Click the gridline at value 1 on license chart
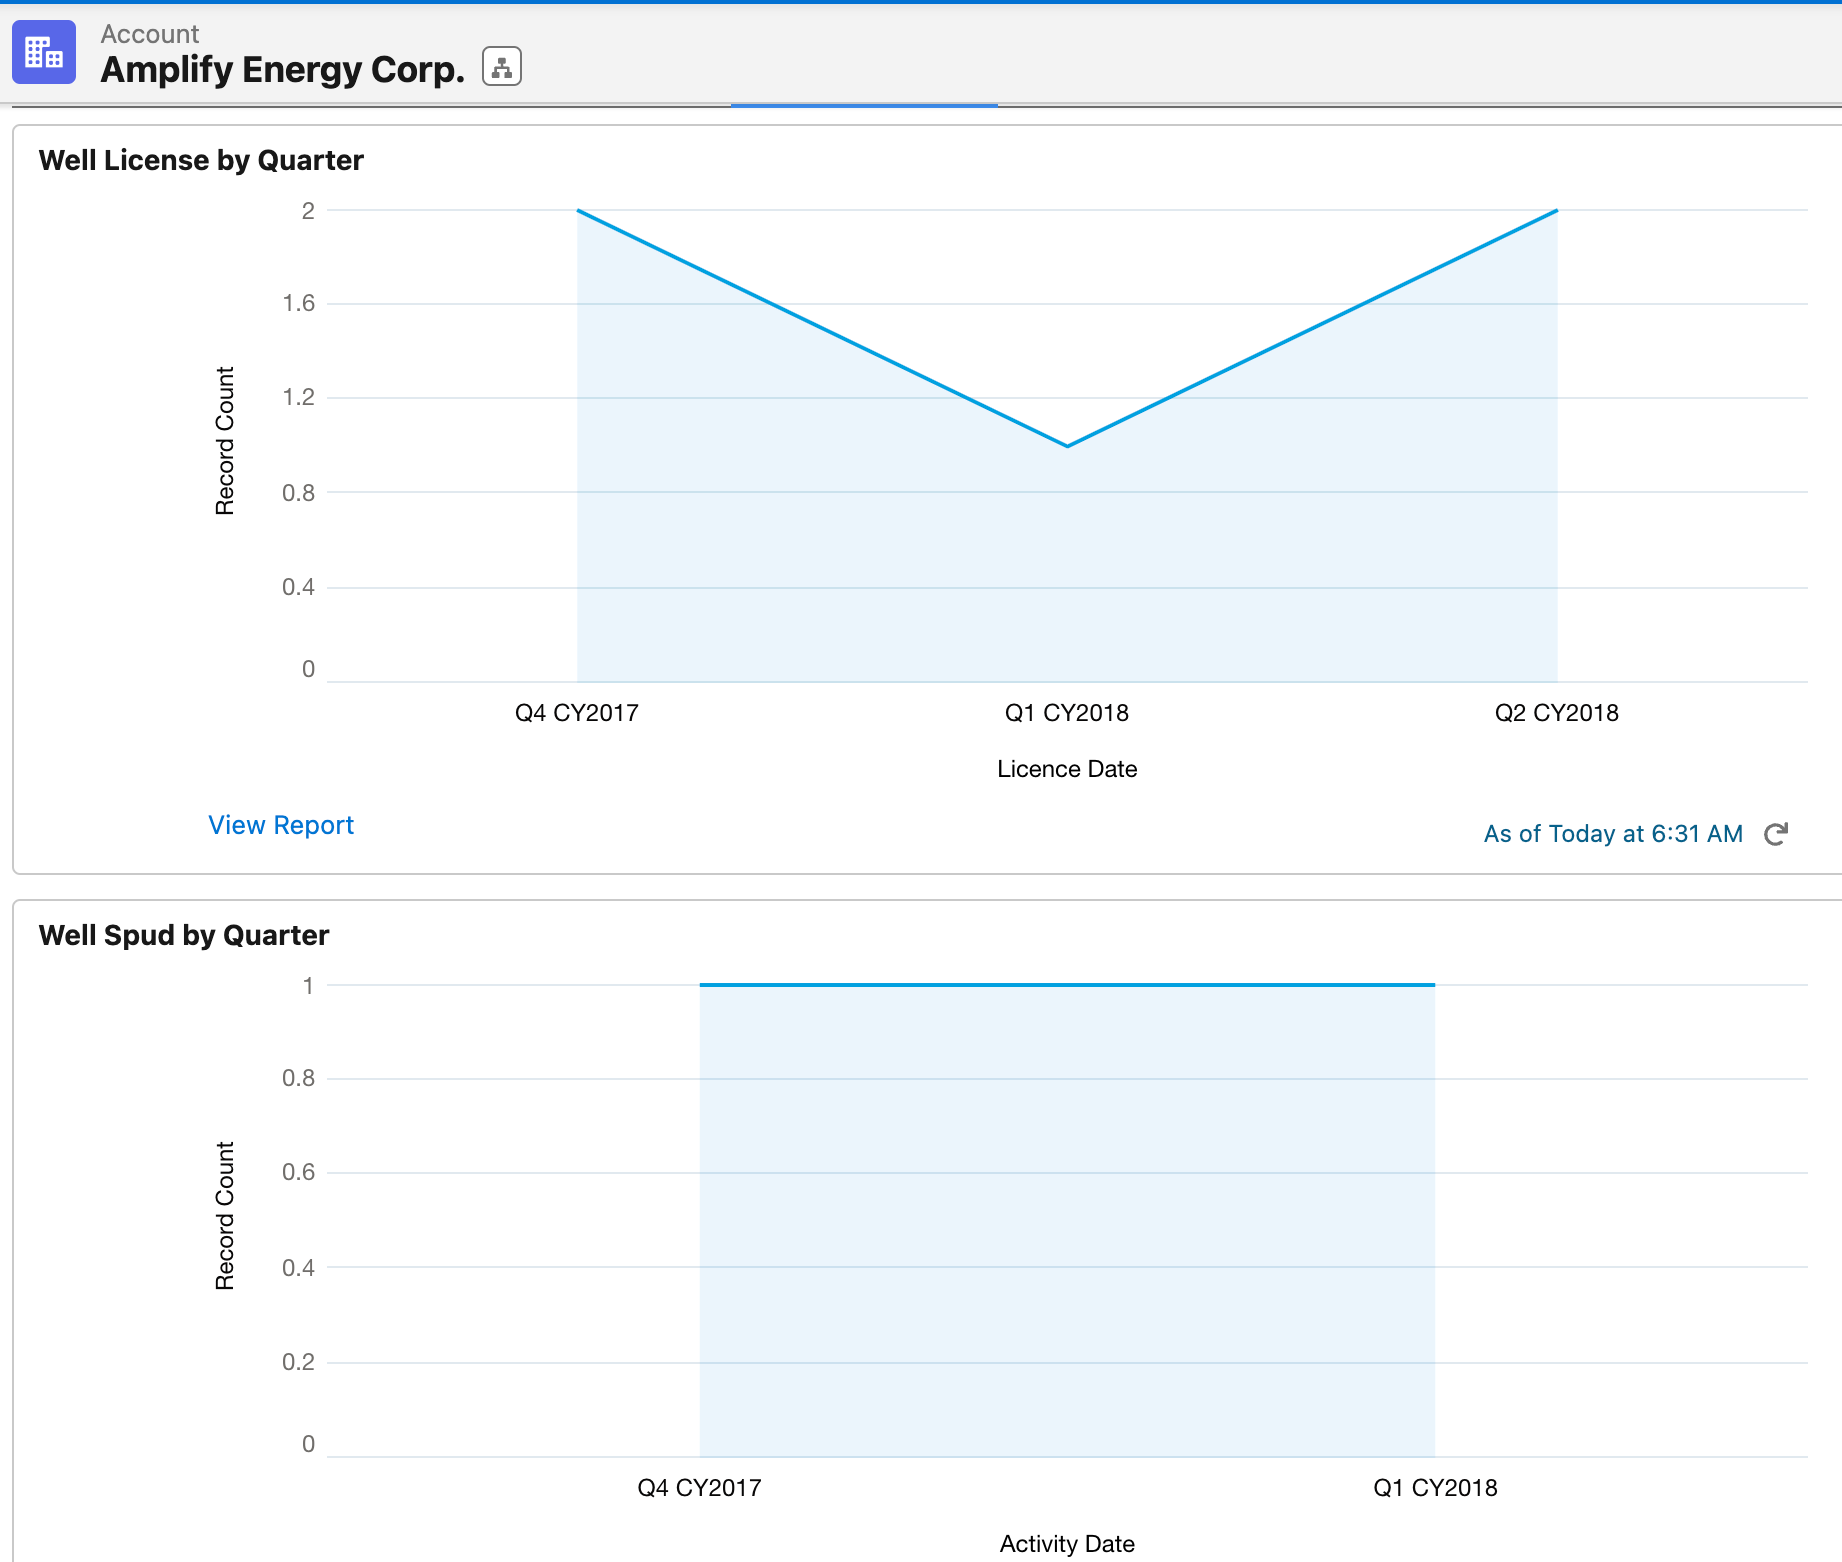This screenshot has height=1562, width=1842. pos(800,445)
